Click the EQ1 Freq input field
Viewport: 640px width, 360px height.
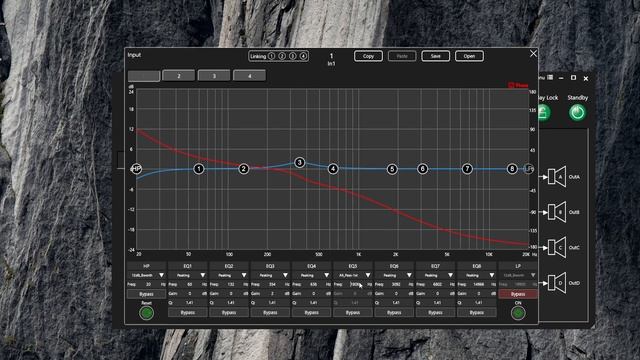coord(190,284)
